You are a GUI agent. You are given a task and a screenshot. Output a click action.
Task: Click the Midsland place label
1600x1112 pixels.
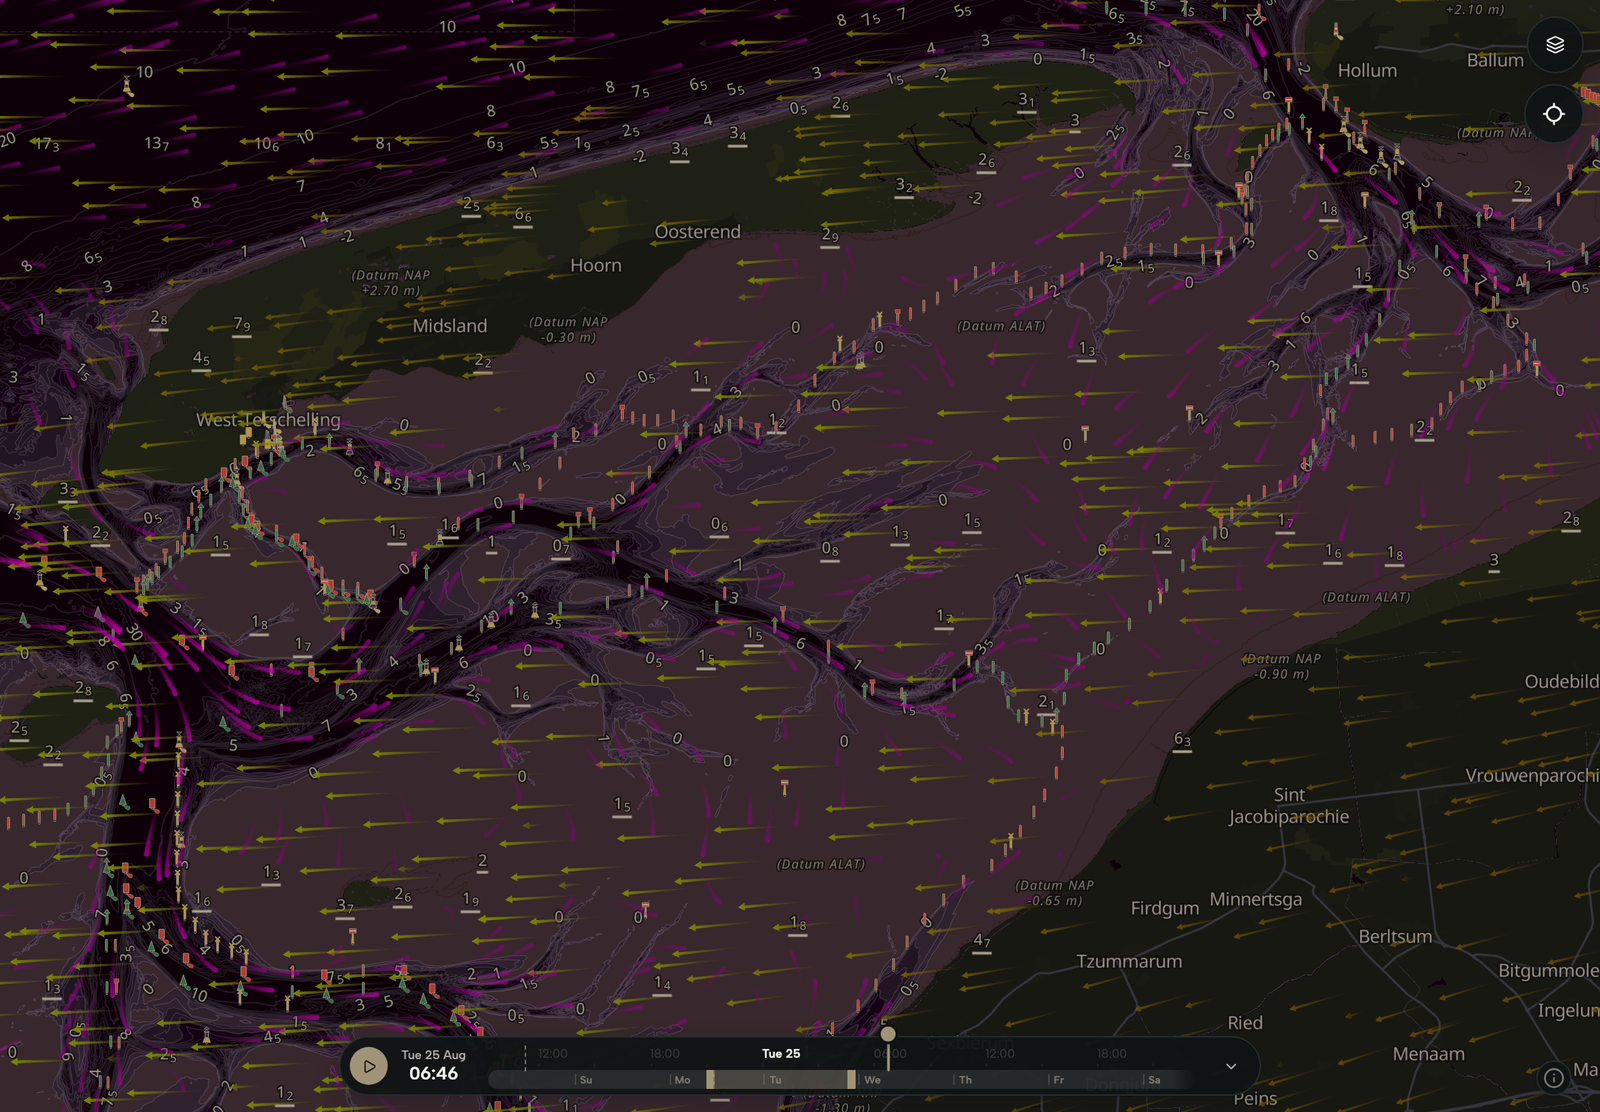tap(450, 326)
